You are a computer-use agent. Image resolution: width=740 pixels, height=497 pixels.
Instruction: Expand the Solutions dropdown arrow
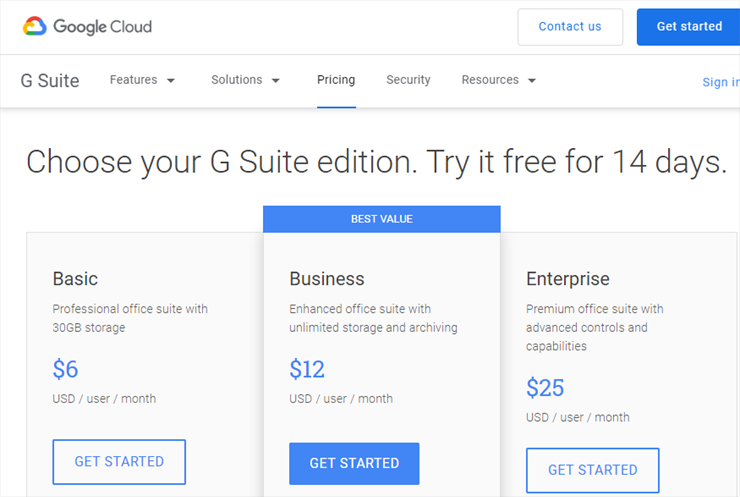[276, 81]
